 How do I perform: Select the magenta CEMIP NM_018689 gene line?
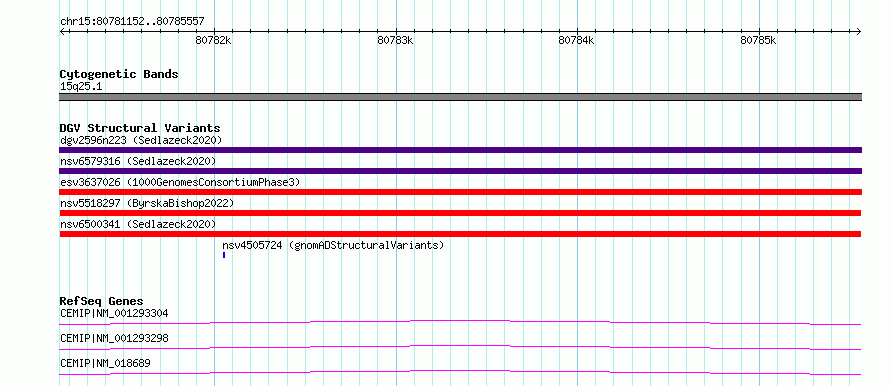[460, 372]
